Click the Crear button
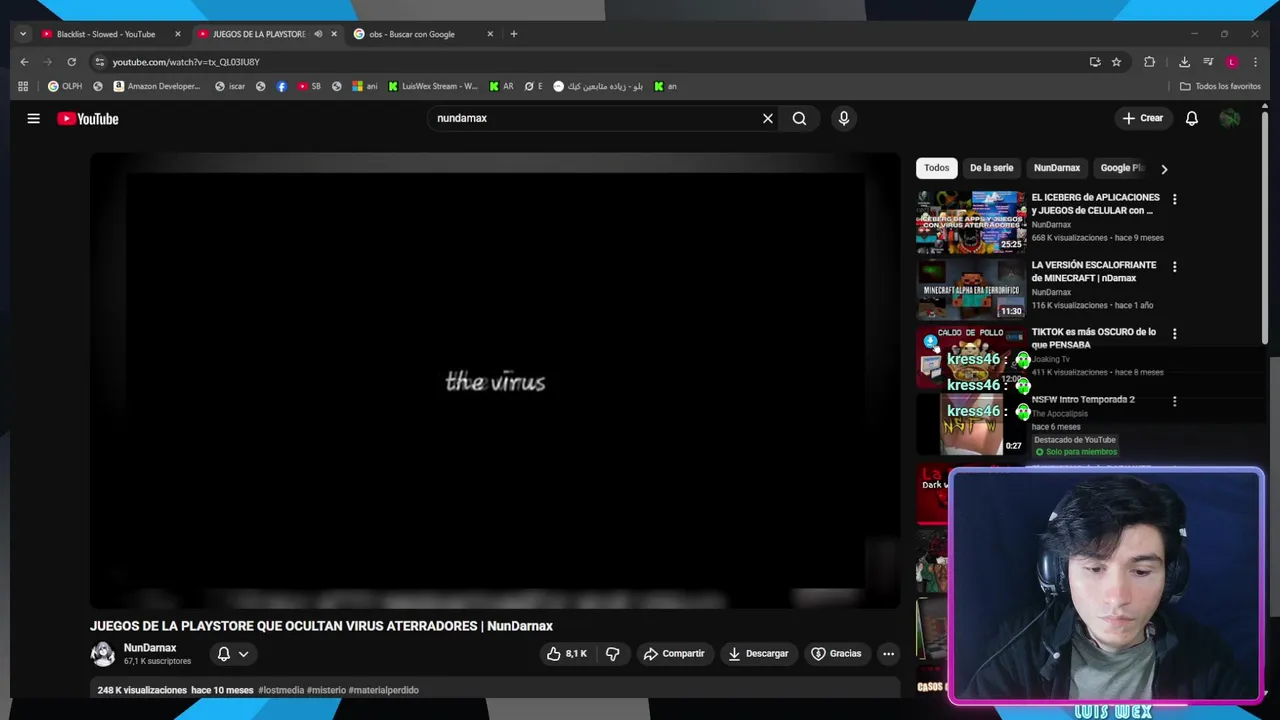 [1142, 118]
